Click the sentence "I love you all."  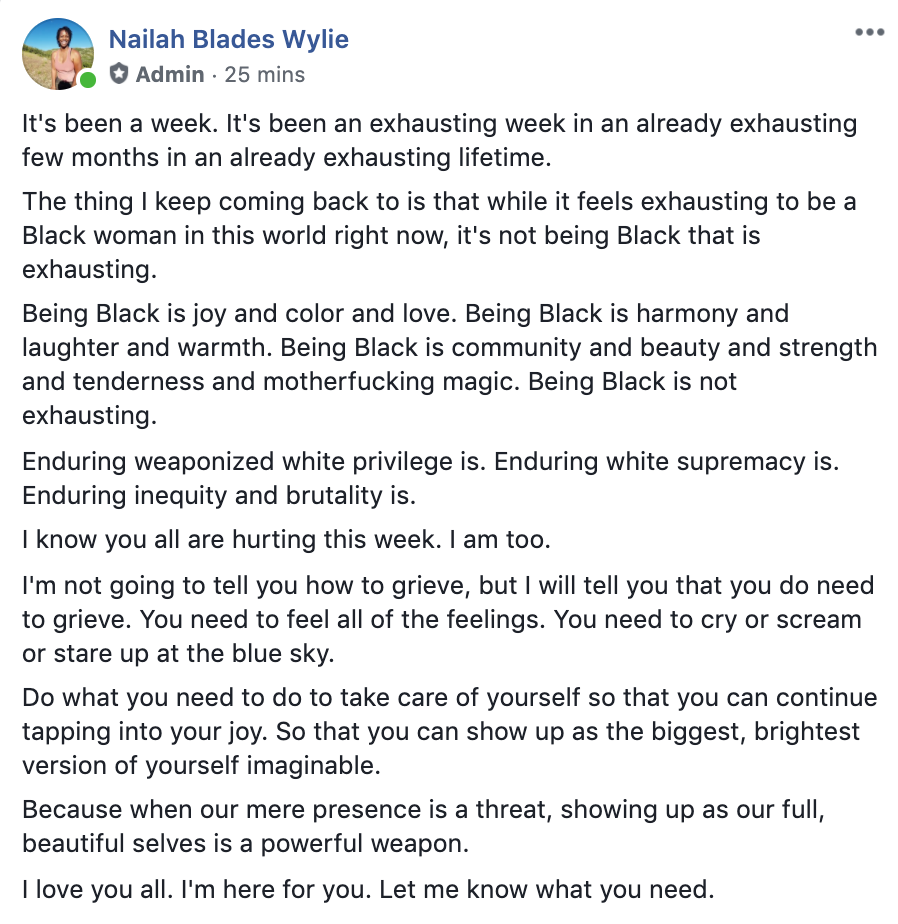(97, 889)
